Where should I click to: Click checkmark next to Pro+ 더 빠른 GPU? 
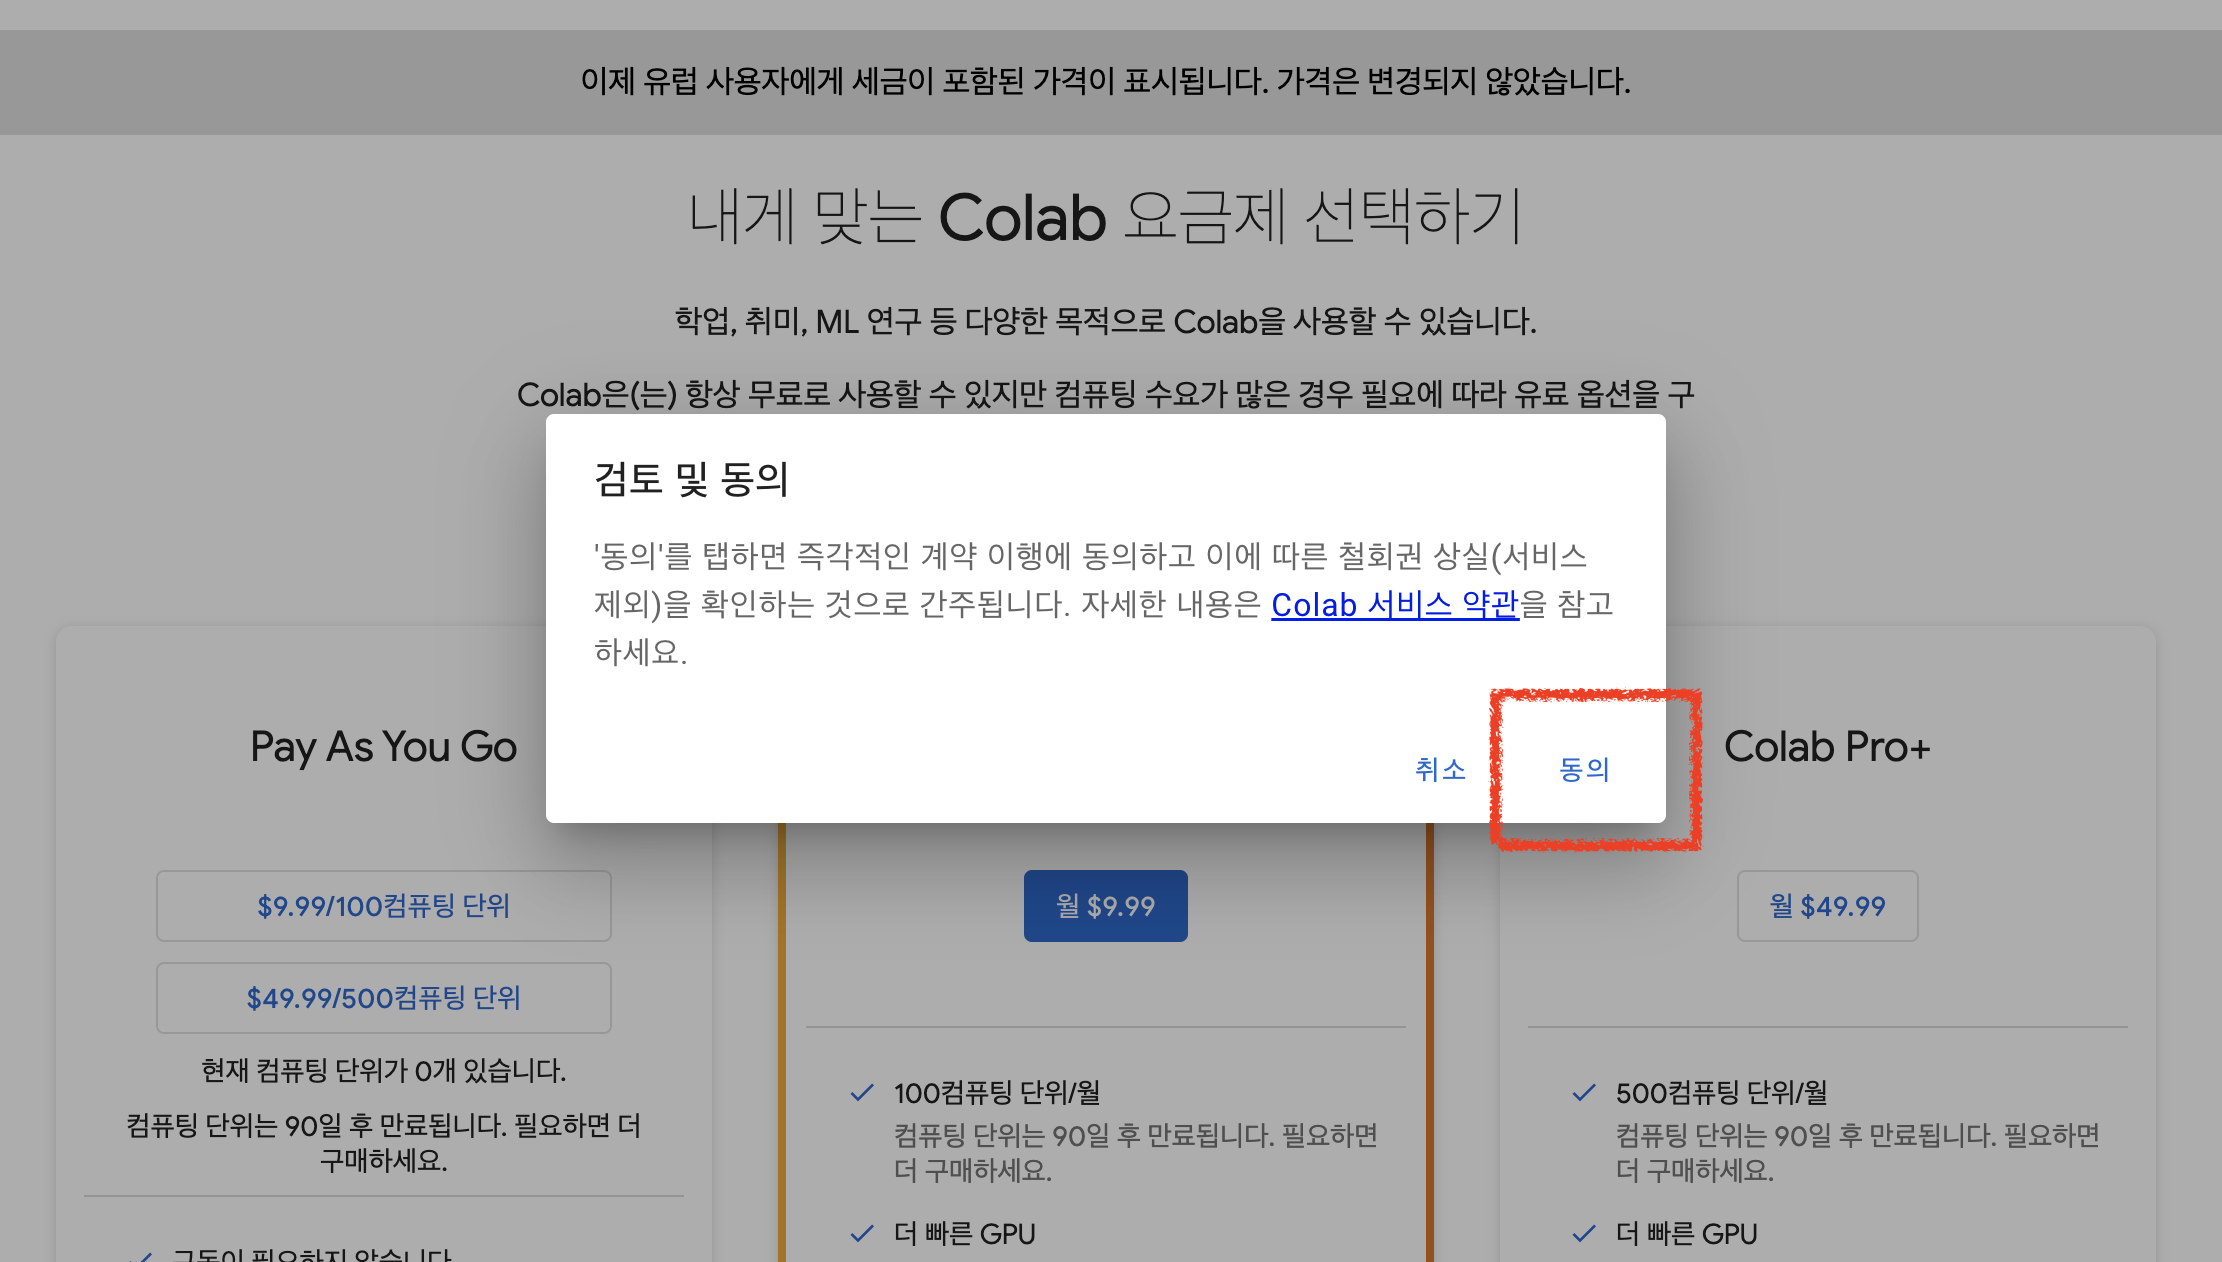pyautogui.click(x=1583, y=1234)
